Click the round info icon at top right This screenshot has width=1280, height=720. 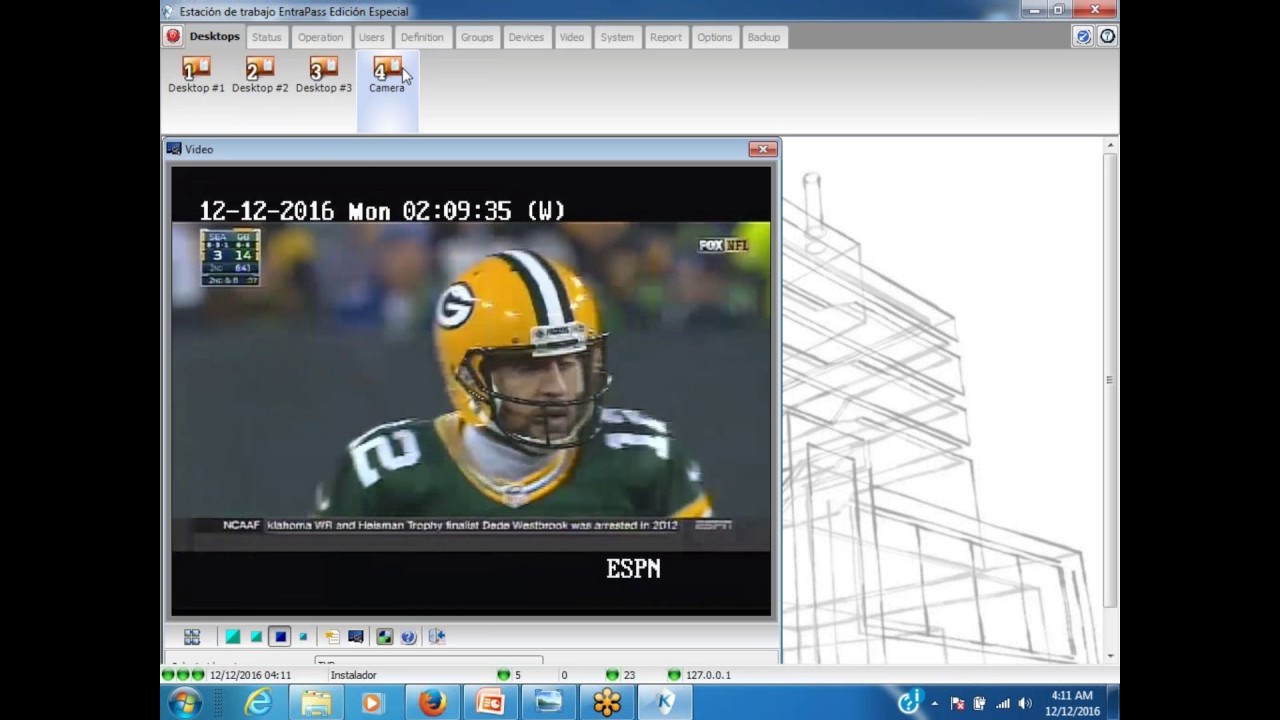coord(1107,37)
